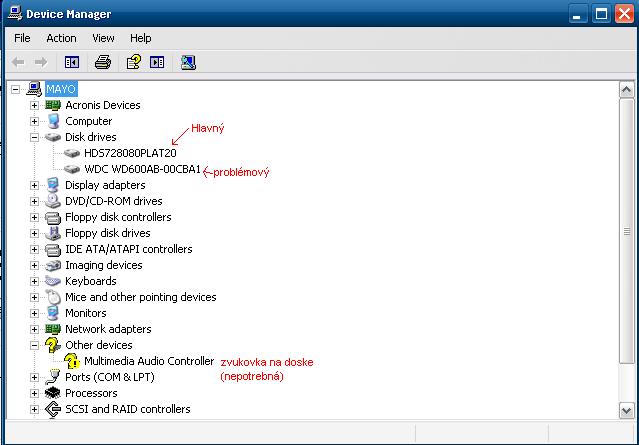Screen dimensions: 639x445
Task: Click the Imaging devices icon
Action: (53, 265)
